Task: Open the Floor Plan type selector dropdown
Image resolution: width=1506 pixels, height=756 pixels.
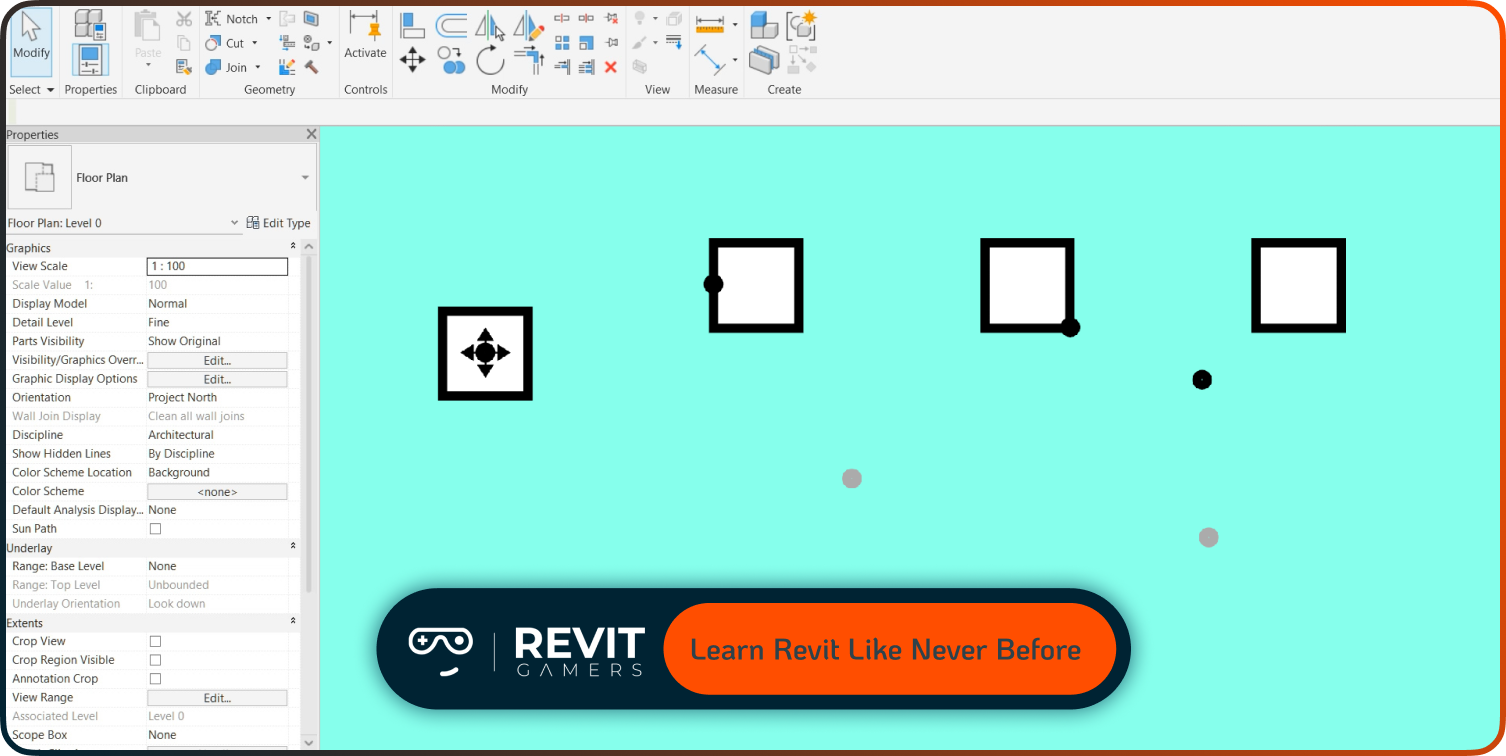Action: click(x=305, y=178)
